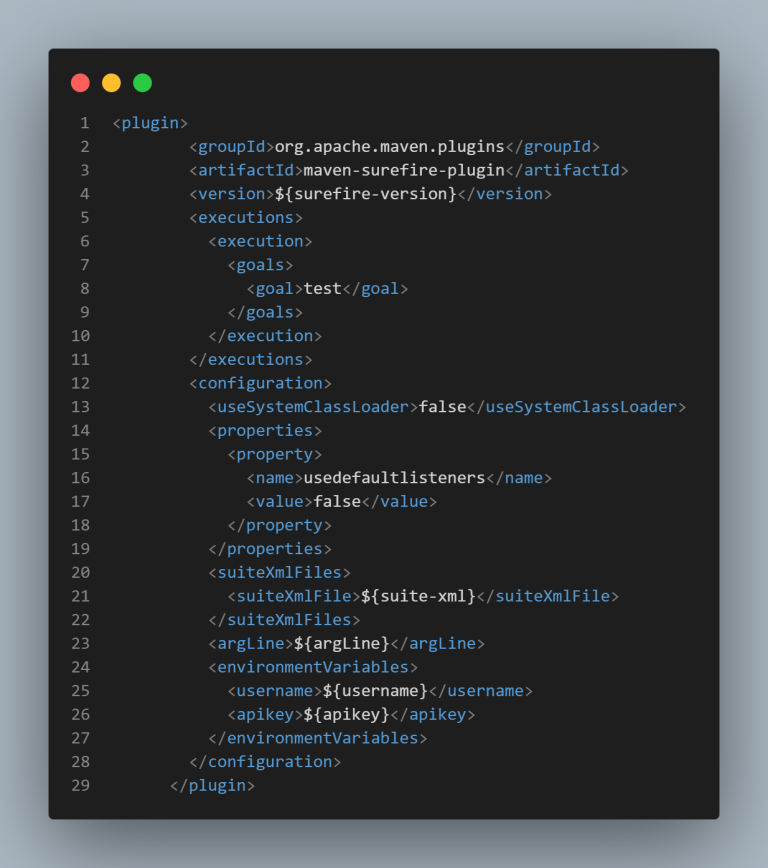This screenshot has height=868, width=768.
Task: Click the red close dot
Action: click(x=81, y=83)
